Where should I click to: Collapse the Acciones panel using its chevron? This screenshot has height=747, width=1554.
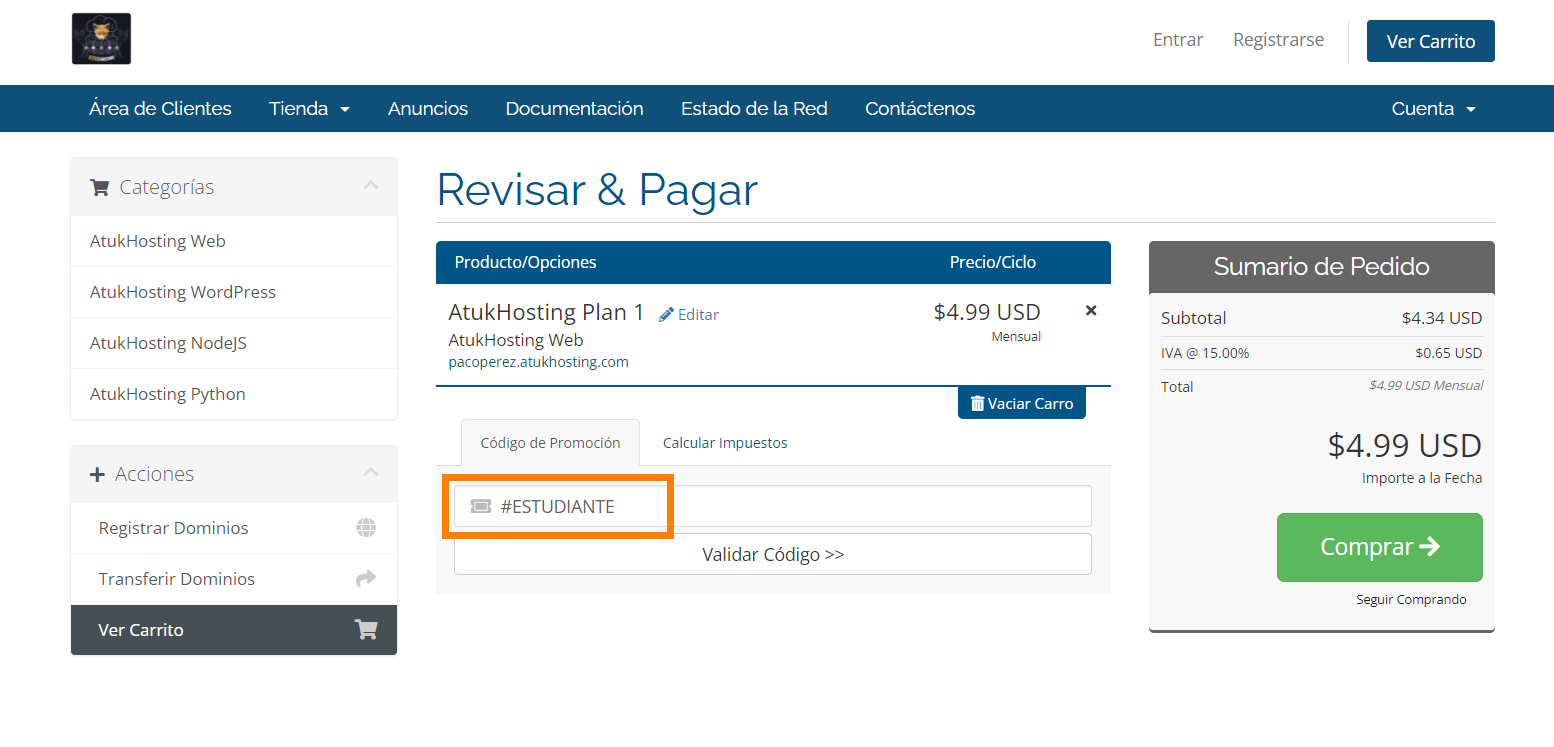click(371, 473)
